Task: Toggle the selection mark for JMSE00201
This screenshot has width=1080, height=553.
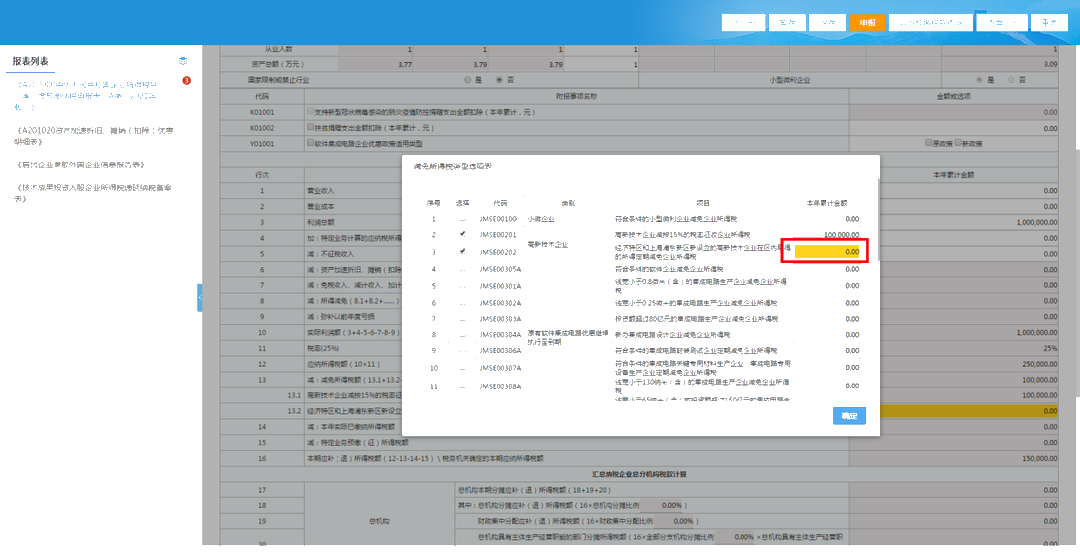Action: (x=462, y=234)
